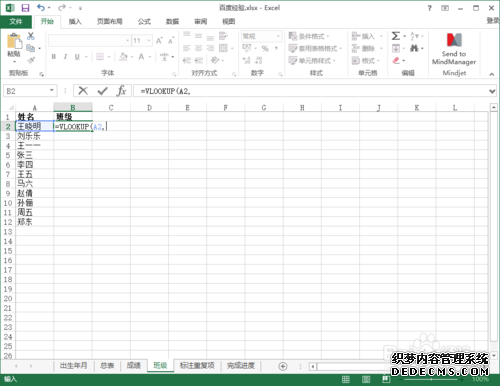
Task: Click 删除 in the cells group
Action: pyautogui.click(x=364, y=48)
